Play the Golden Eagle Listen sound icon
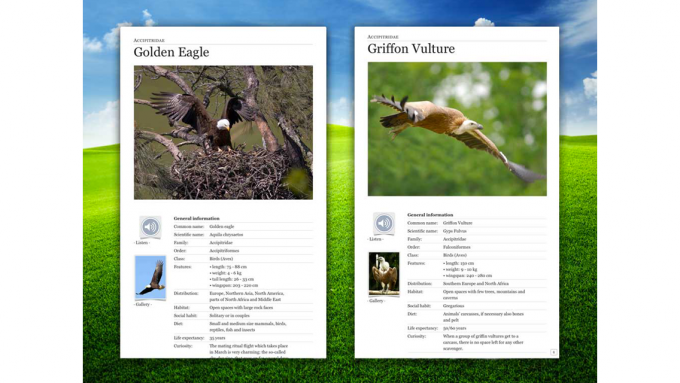The image size is (680, 383). point(150,227)
